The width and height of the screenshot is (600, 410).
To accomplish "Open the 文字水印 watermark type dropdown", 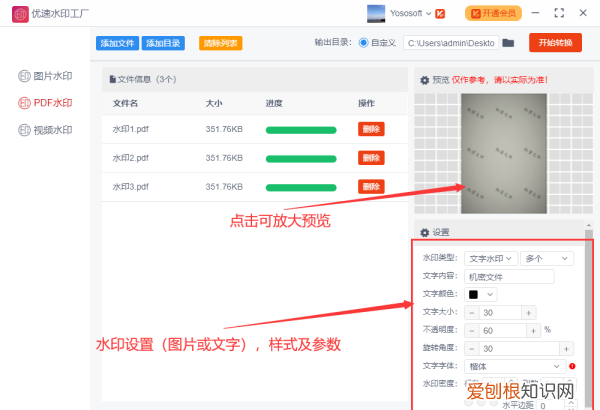I will click(x=491, y=258).
